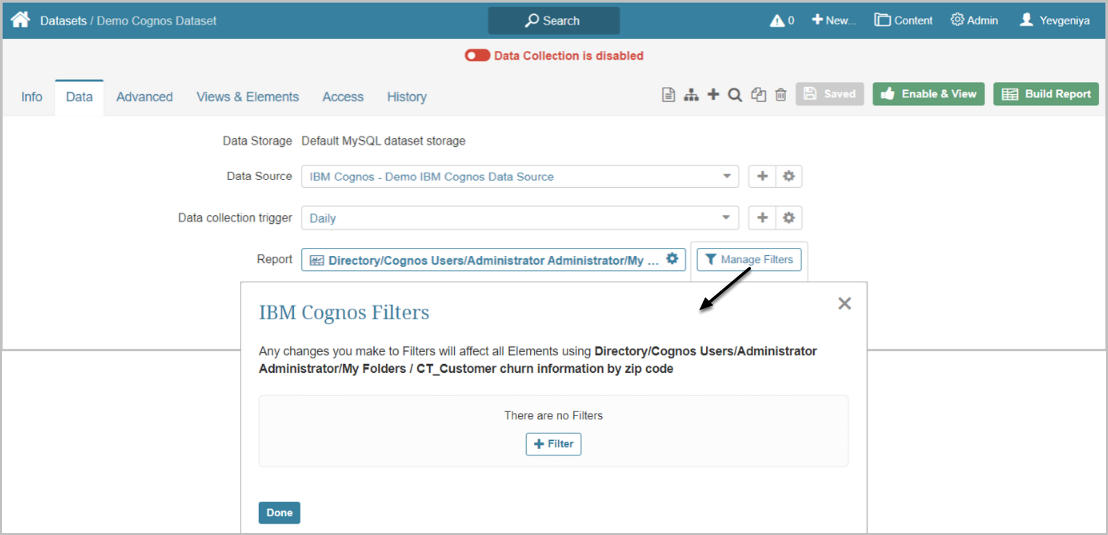Switch to the Advanced tab

pos(144,97)
